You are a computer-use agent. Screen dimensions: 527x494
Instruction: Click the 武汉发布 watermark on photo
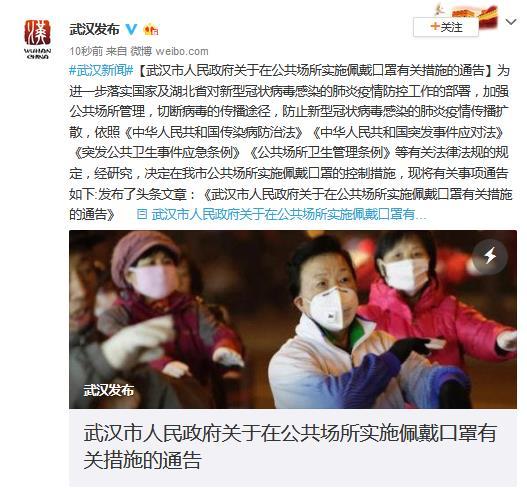(x=109, y=390)
